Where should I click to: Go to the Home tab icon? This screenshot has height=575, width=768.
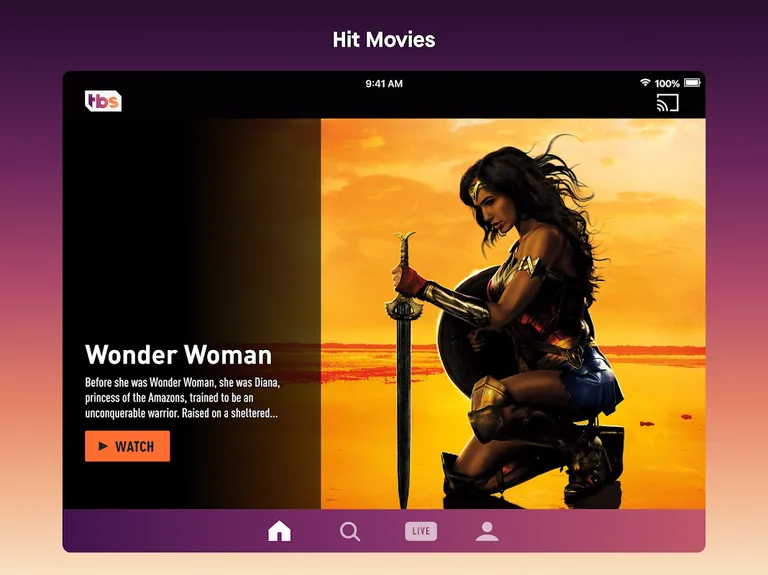pyautogui.click(x=280, y=531)
